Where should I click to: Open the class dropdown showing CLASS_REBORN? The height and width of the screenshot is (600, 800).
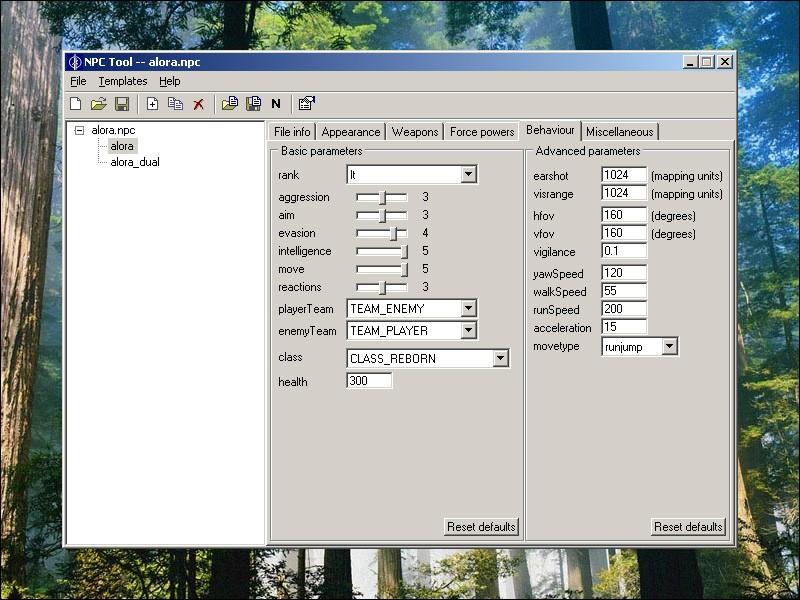(x=500, y=359)
